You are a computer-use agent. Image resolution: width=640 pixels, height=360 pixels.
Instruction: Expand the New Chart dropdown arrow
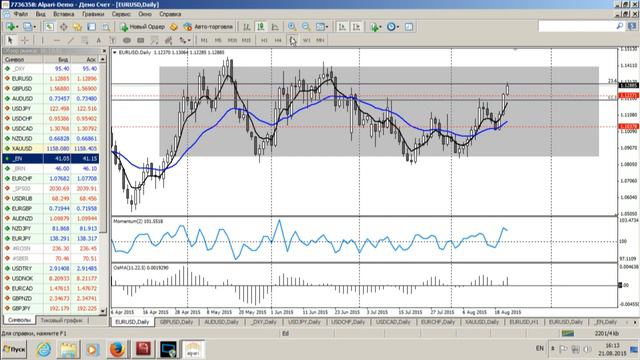17,27
